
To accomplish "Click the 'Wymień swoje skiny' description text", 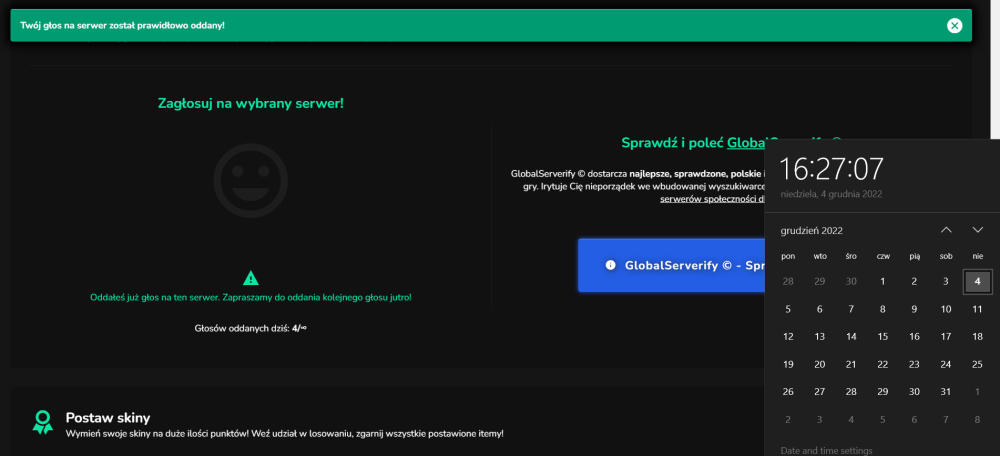I will click(x=284, y=434).
